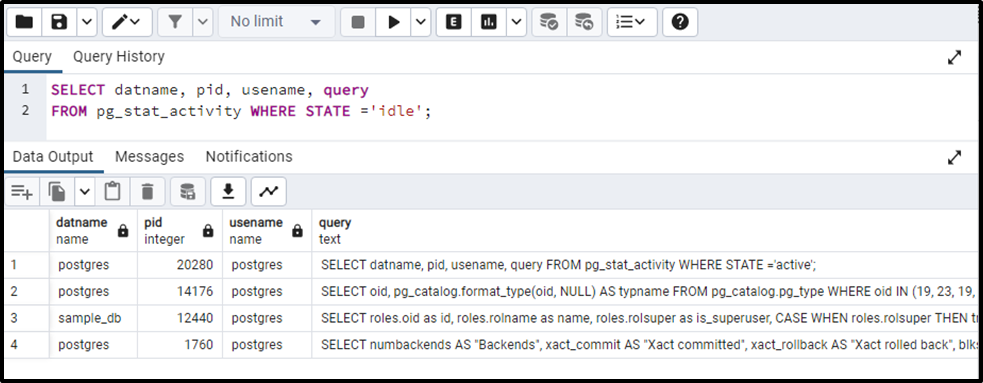
Task: Click editor line 1 SELECT statement
Action: click(x=210, y=90)
